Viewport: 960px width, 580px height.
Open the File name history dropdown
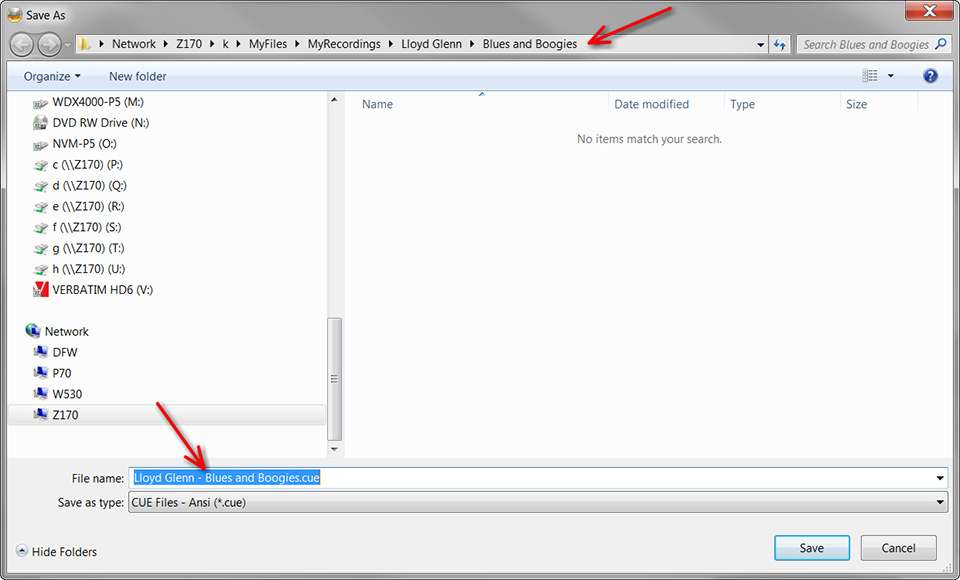(x=940, y=478)
